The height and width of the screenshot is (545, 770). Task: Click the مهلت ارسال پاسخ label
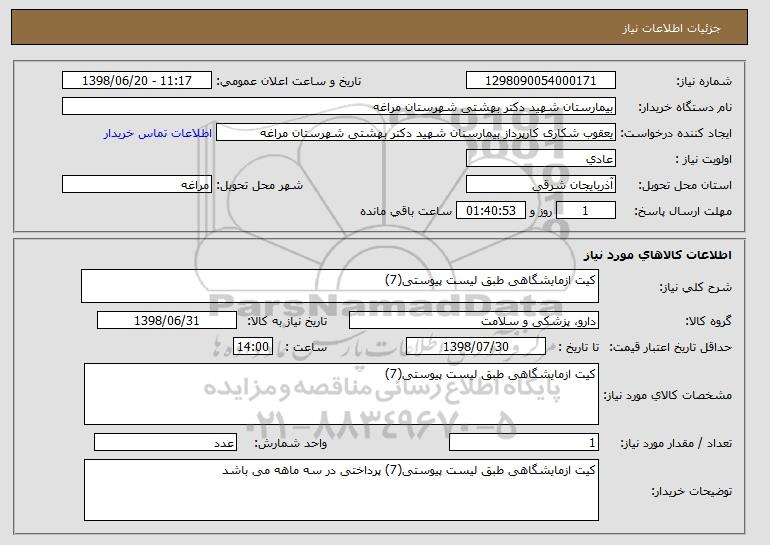[x=683, y=211]
